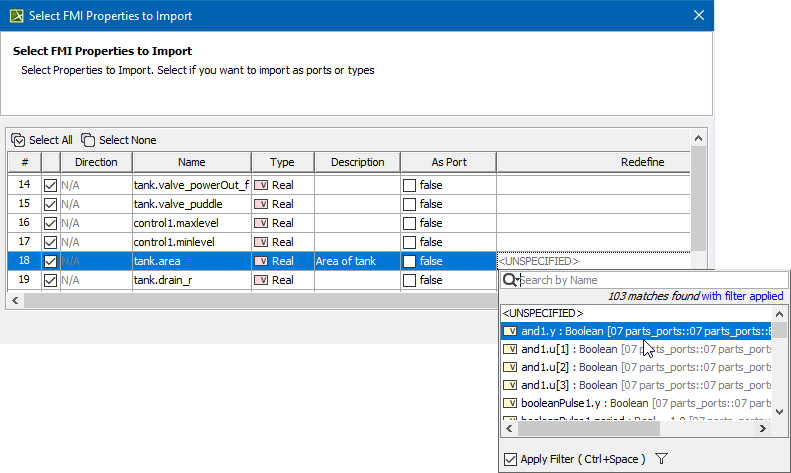Choose the <UNSPECIFIED> list entry
Viewport: 791px width, 473px height.
540,313
